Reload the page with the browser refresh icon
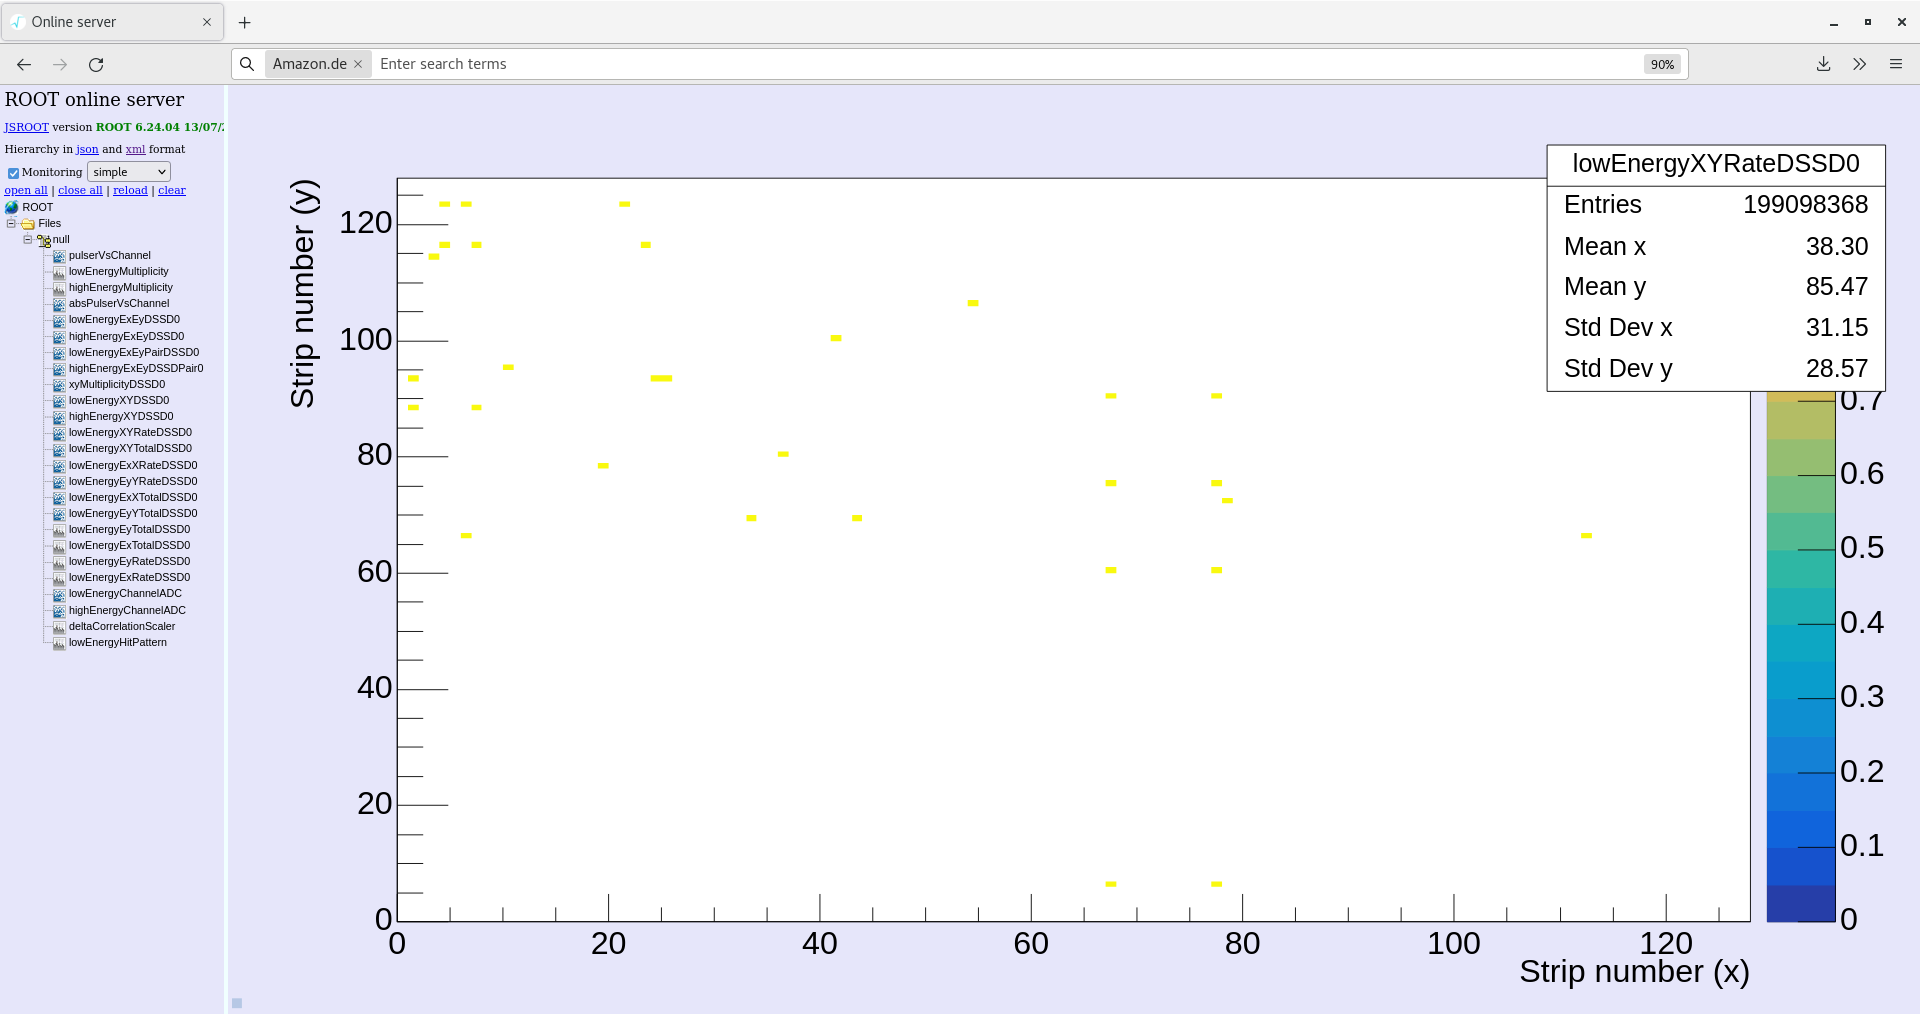Screen dimensions: 1920x1014 [96, 64]
